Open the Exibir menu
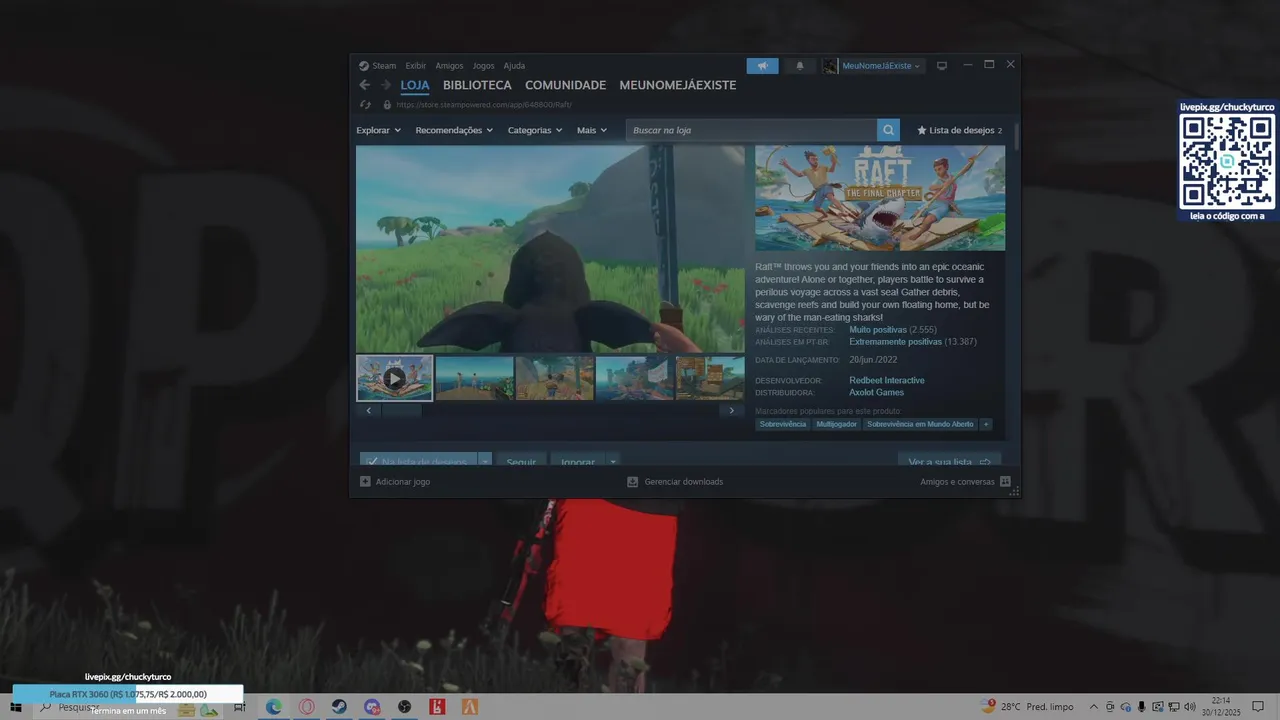 (415, 66)
